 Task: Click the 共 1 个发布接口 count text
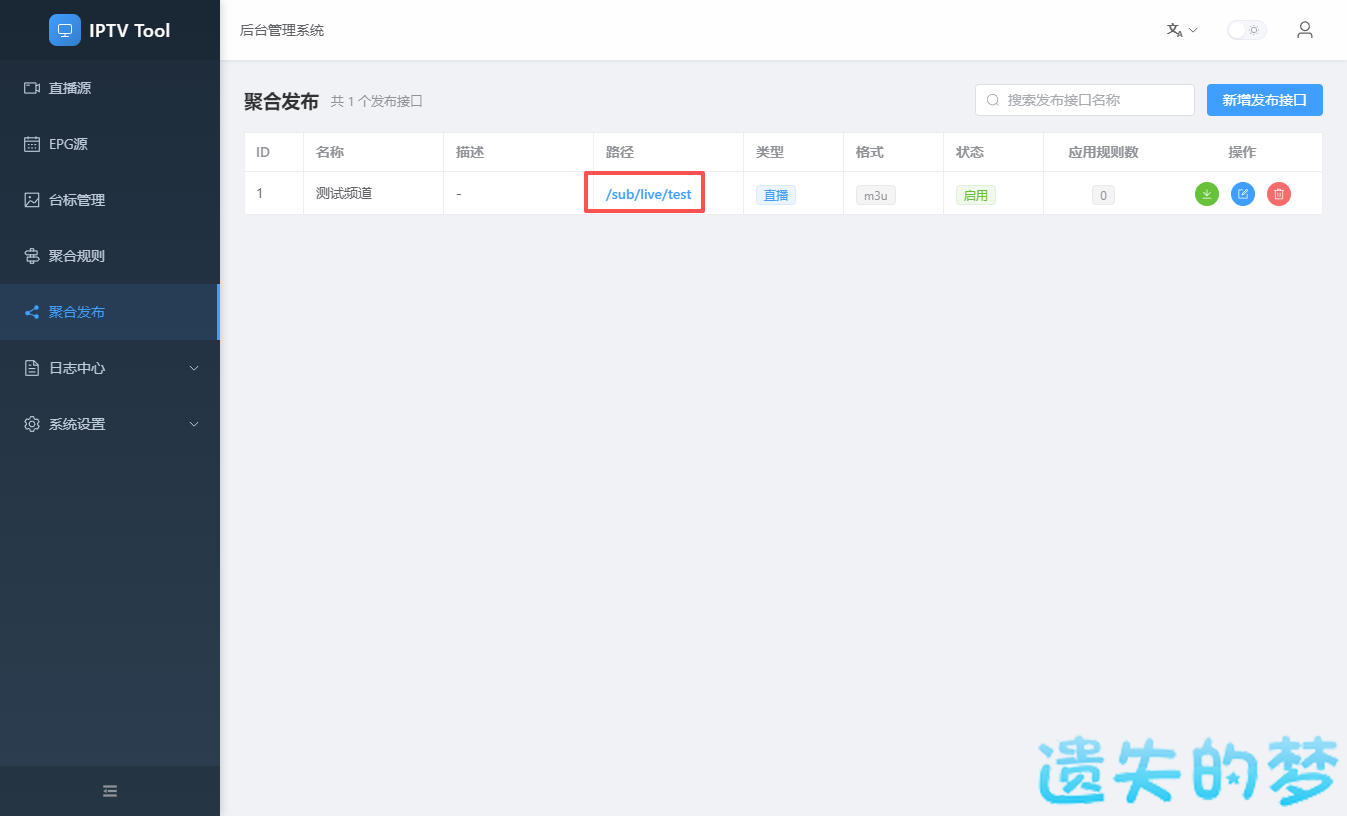click(377, 101)
